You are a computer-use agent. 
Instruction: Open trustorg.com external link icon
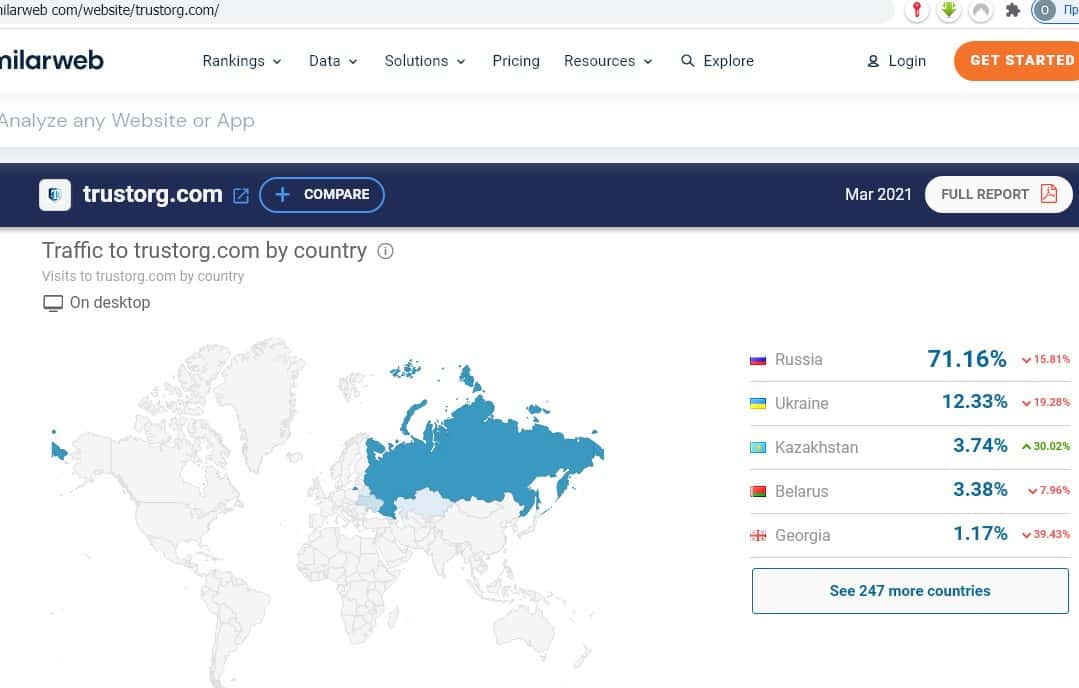pos(241,195)
